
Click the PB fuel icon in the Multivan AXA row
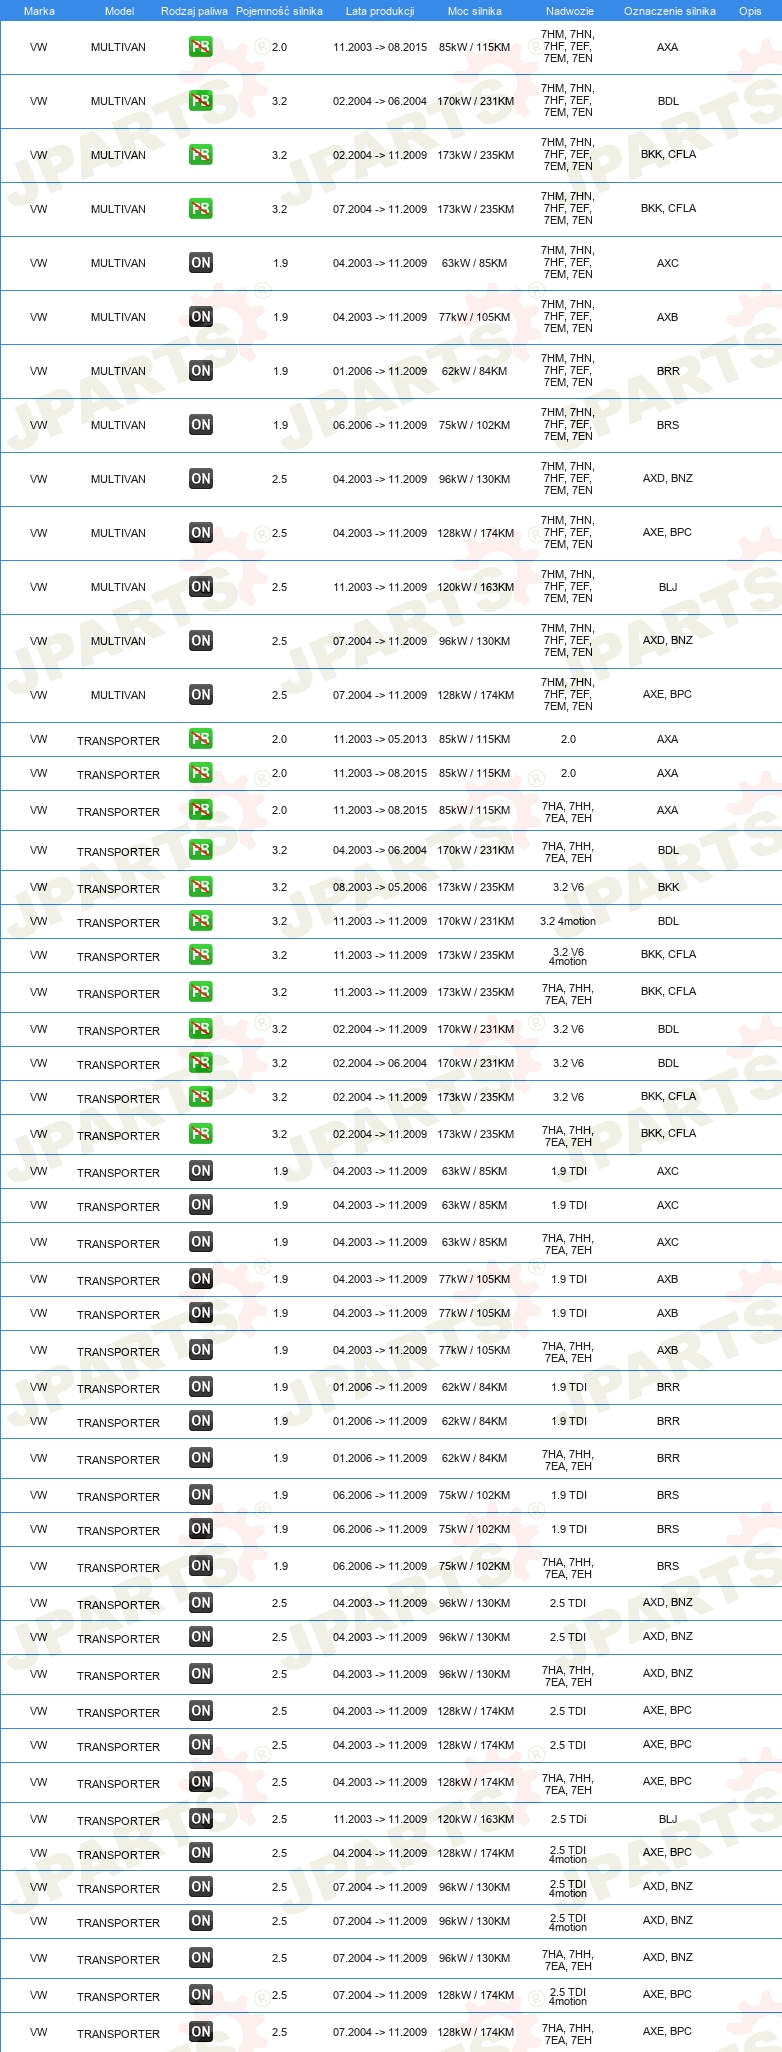200,47
